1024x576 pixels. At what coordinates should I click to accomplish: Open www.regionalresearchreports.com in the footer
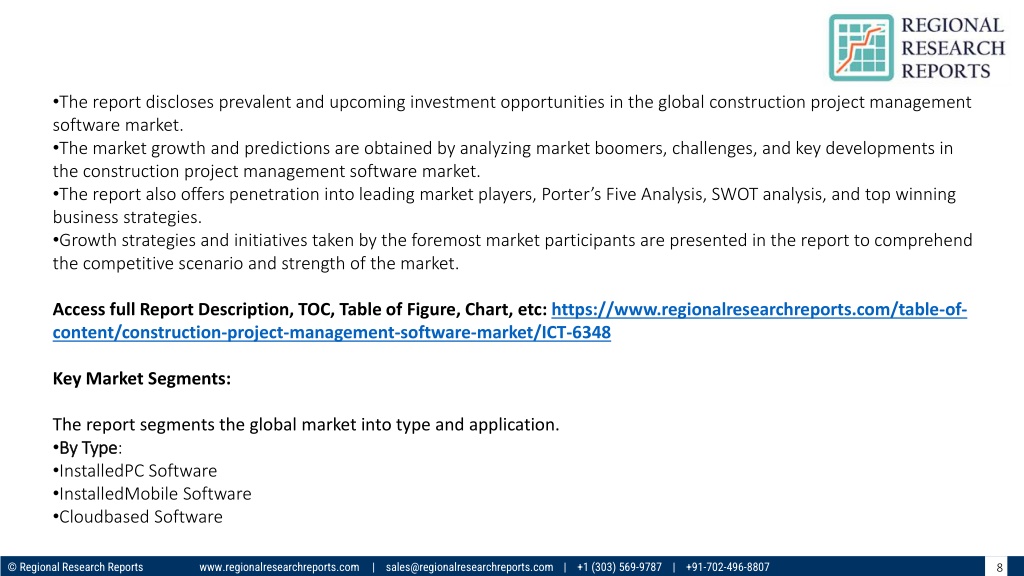(279, 567)
